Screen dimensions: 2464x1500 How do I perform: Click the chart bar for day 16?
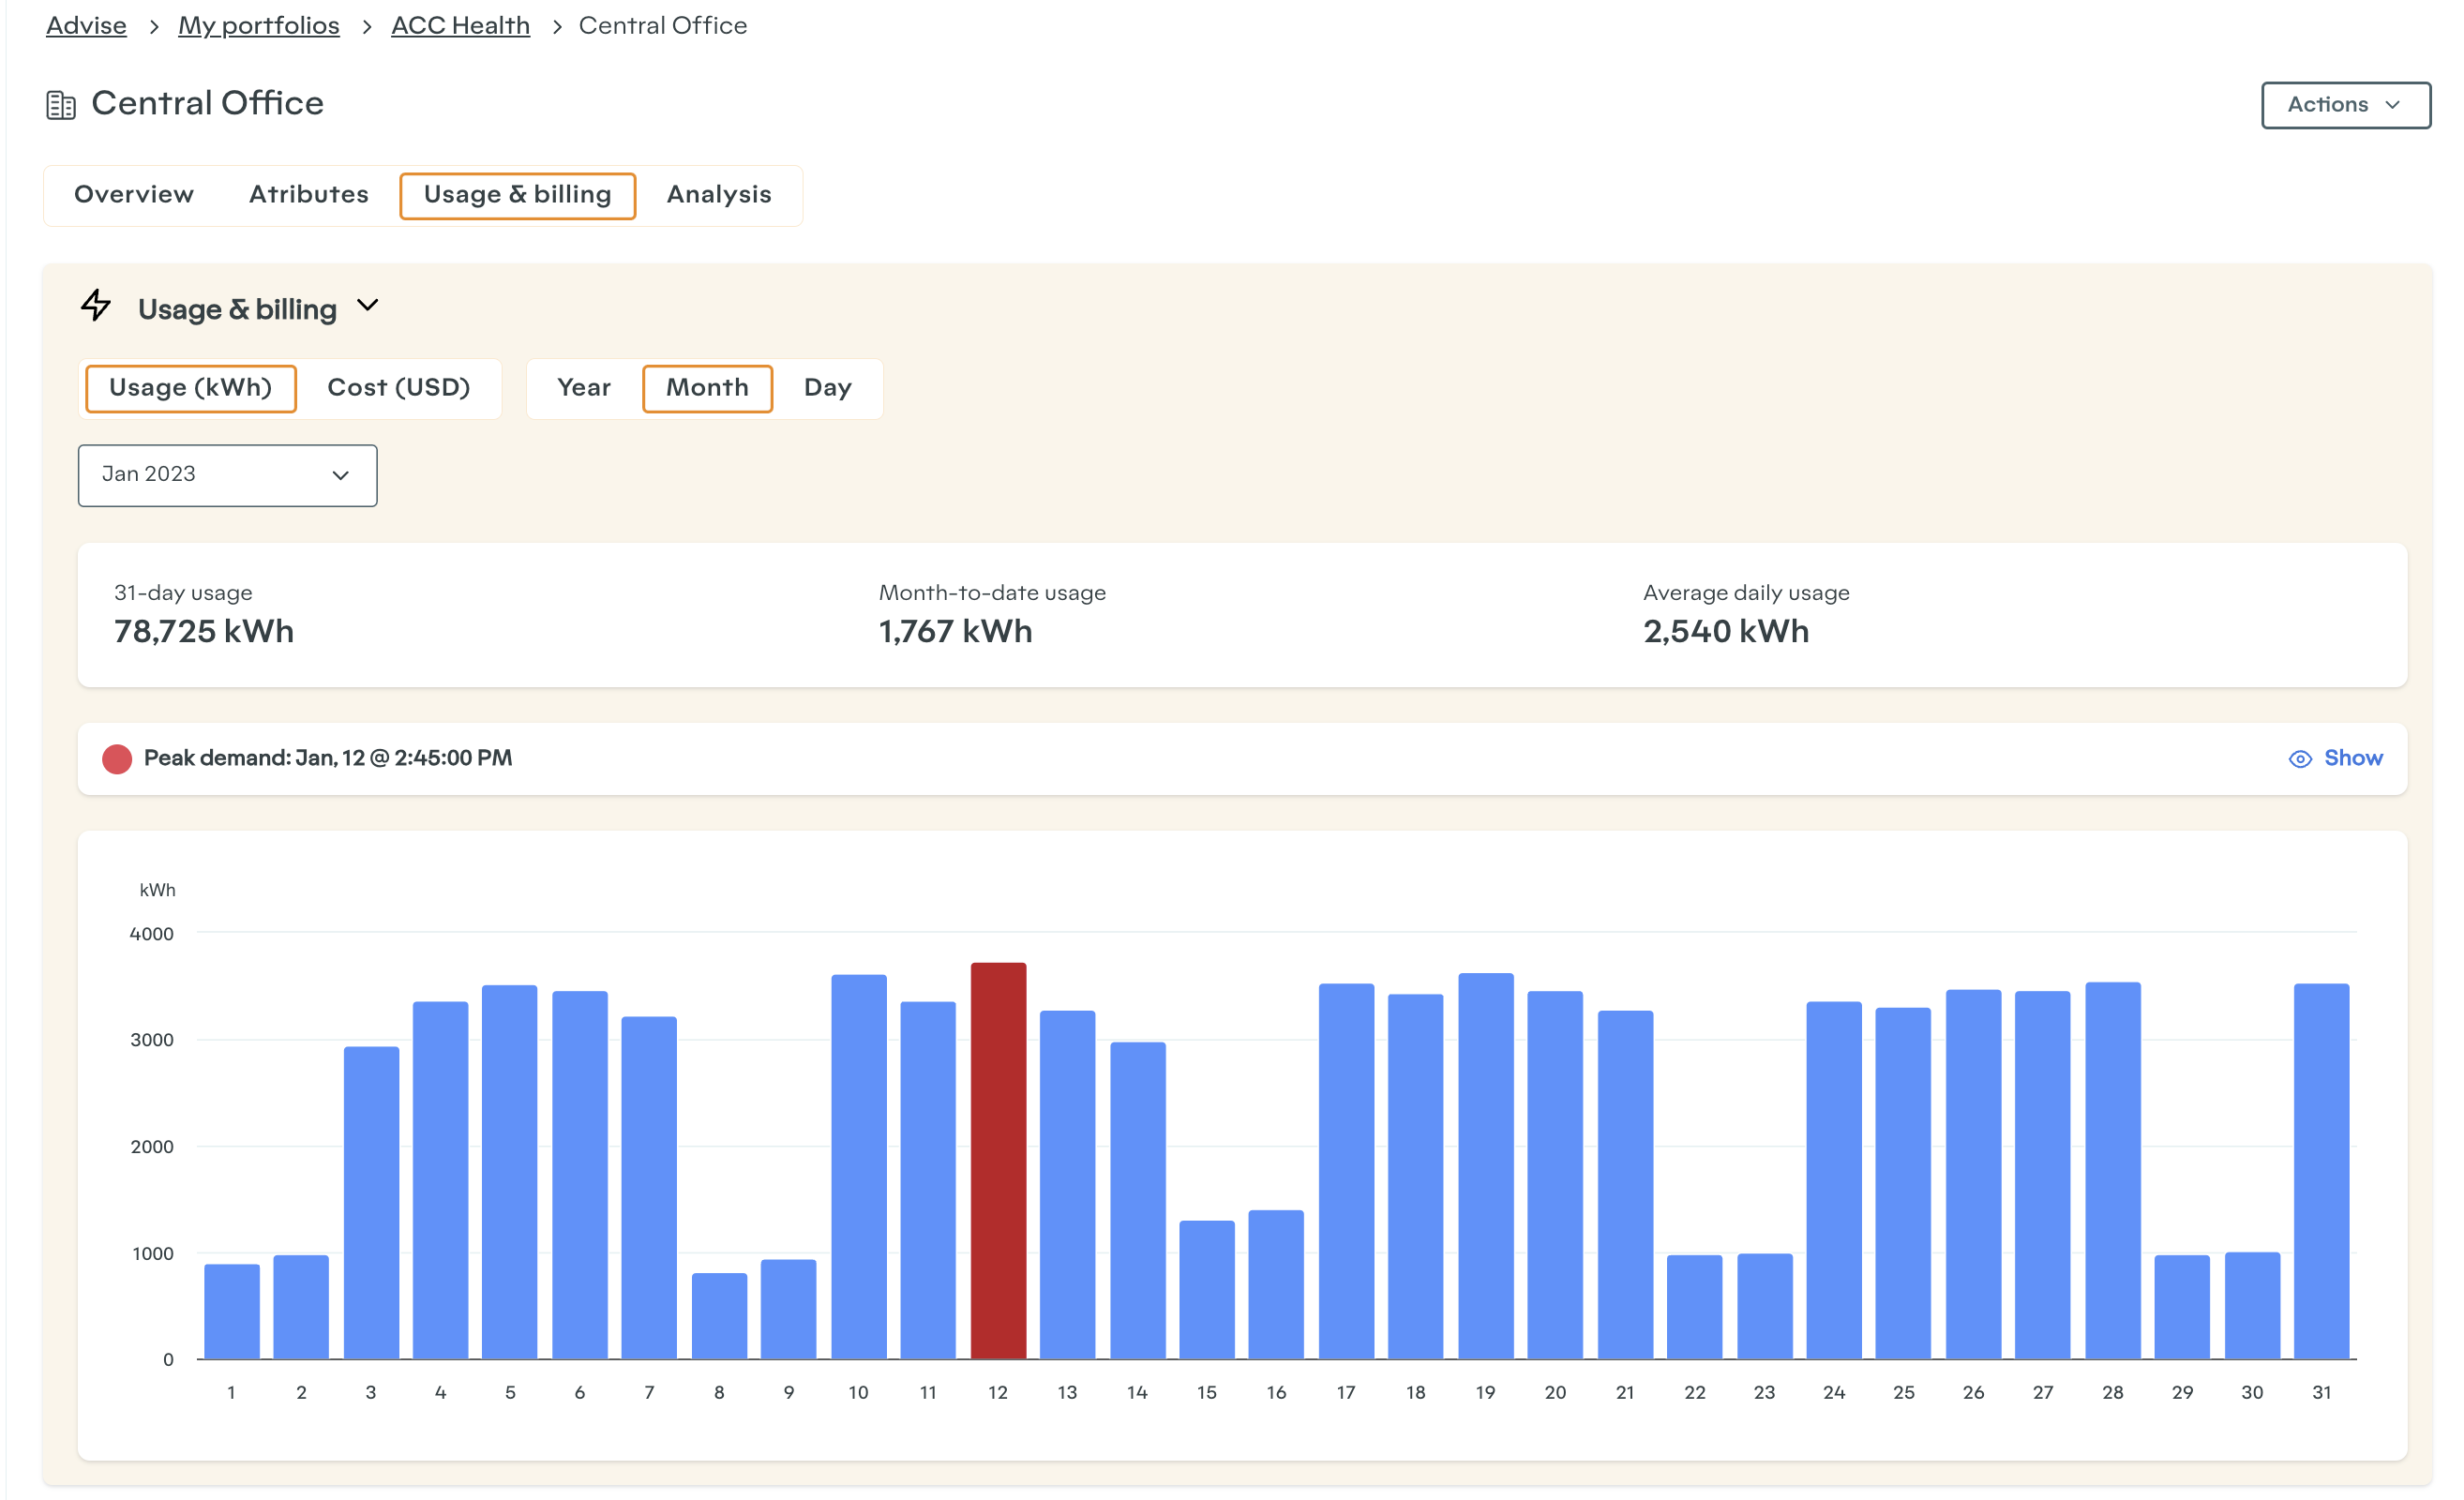point(1277,1285)
